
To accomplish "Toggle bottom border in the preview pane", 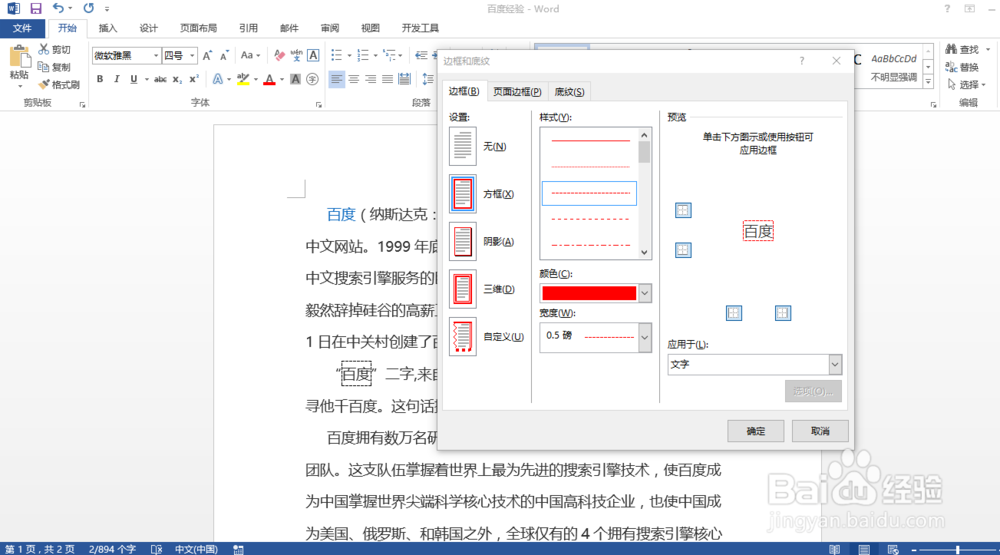I will coord(683,249).
